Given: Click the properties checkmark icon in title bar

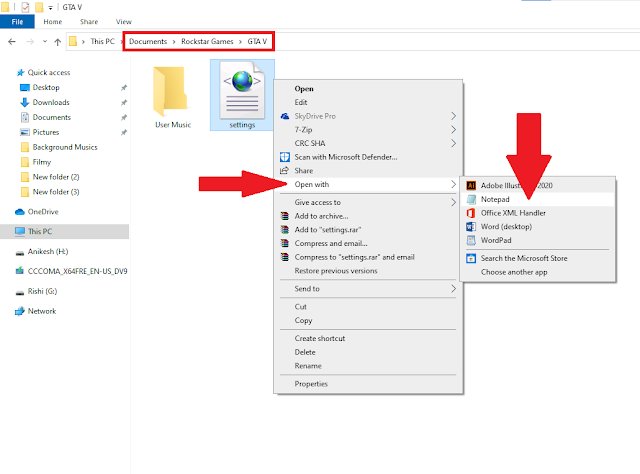Looking at the screenshot, I should tap(25, 7).
